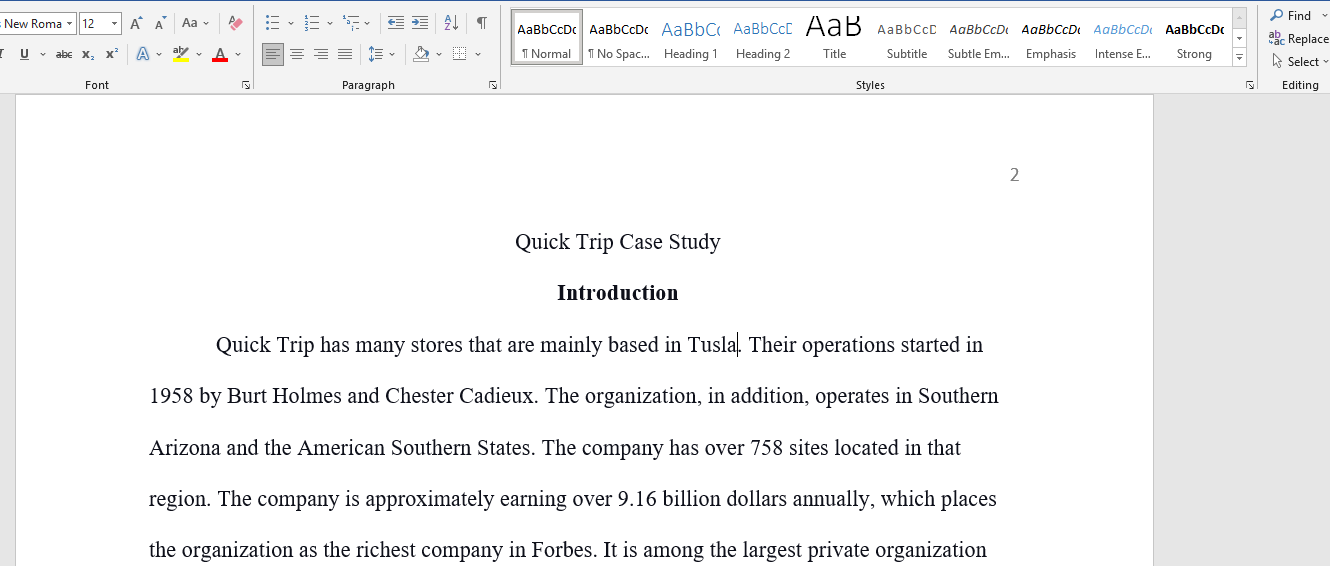The width and height of the screenshot is (1330, 566).
Task: Click the Replace button
Action: pos(1298,39)
